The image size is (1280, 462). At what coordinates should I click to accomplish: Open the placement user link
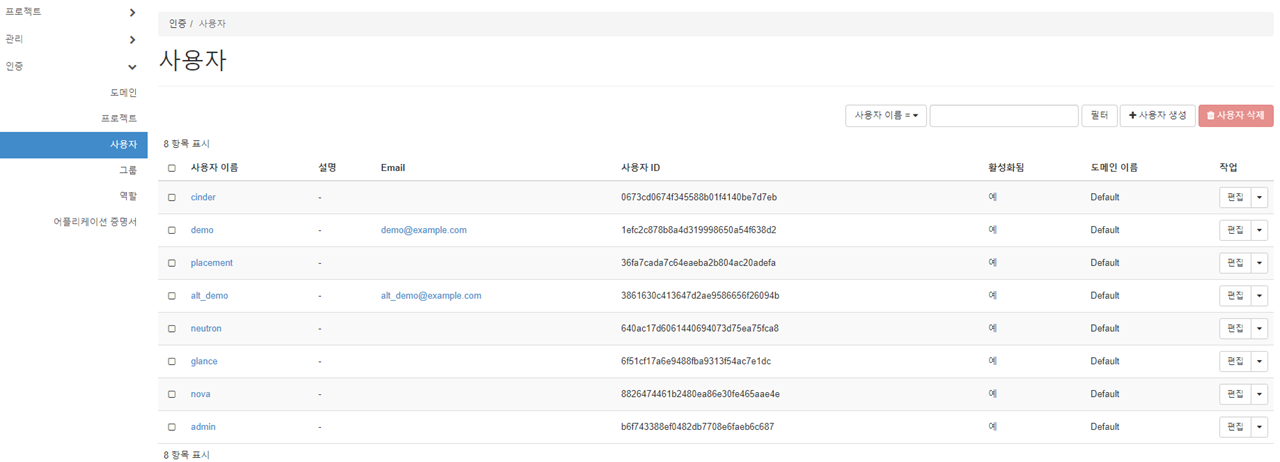[x=212, y=263]
